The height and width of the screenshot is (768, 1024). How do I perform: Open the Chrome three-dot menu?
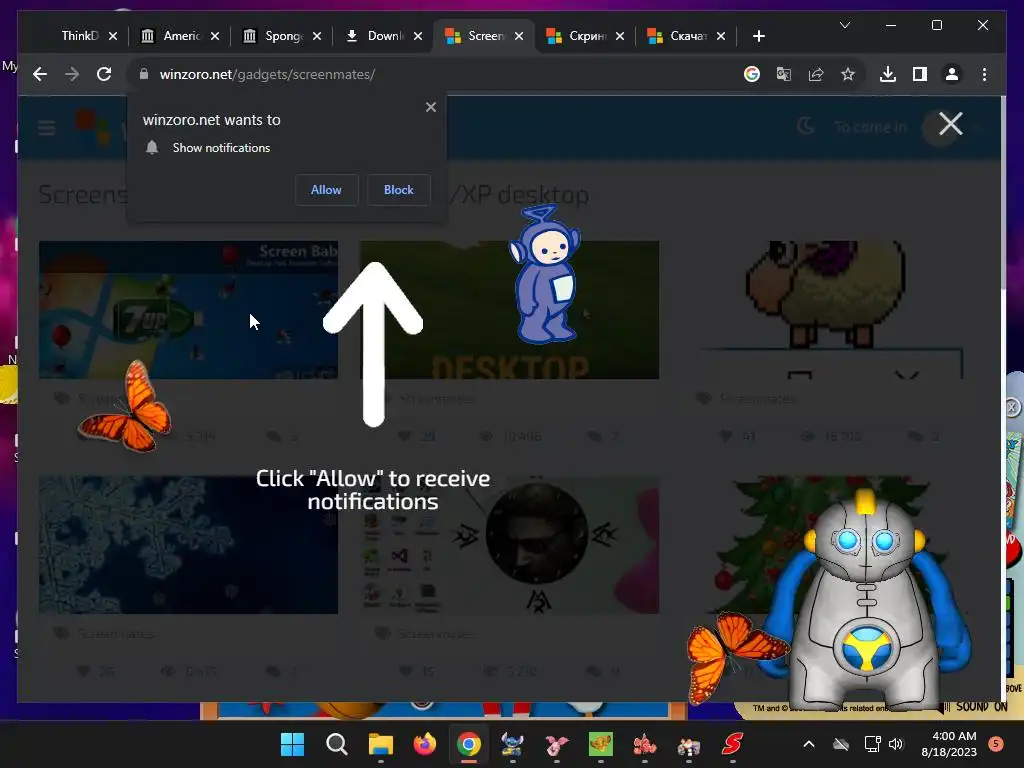pos(984,74)
